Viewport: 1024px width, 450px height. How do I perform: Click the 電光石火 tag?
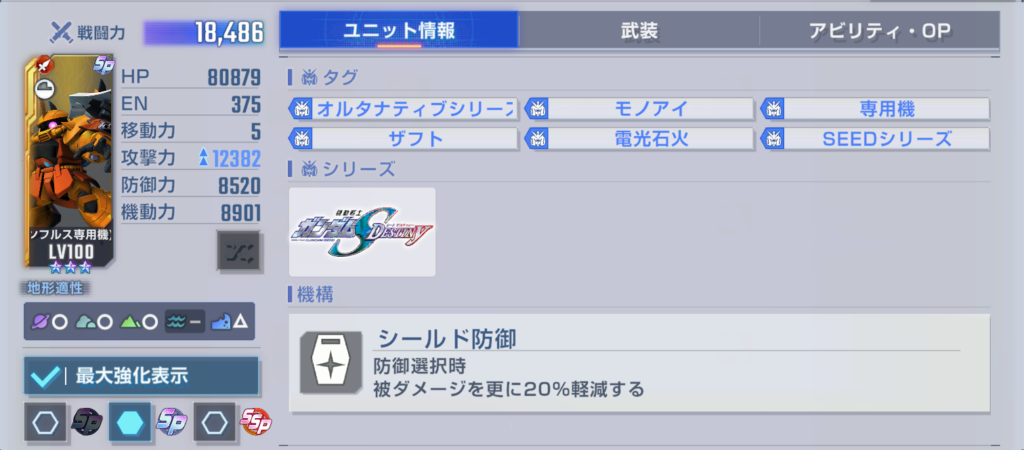point(639,138)
